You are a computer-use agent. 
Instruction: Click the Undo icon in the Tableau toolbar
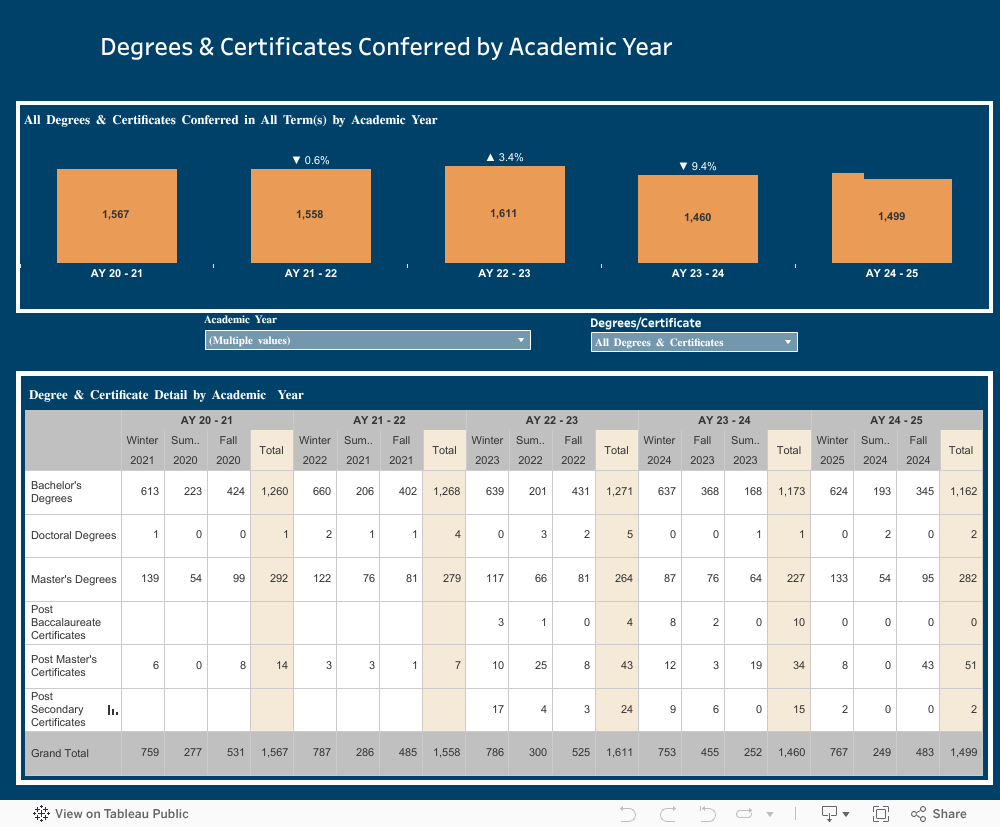click(628, 813)
